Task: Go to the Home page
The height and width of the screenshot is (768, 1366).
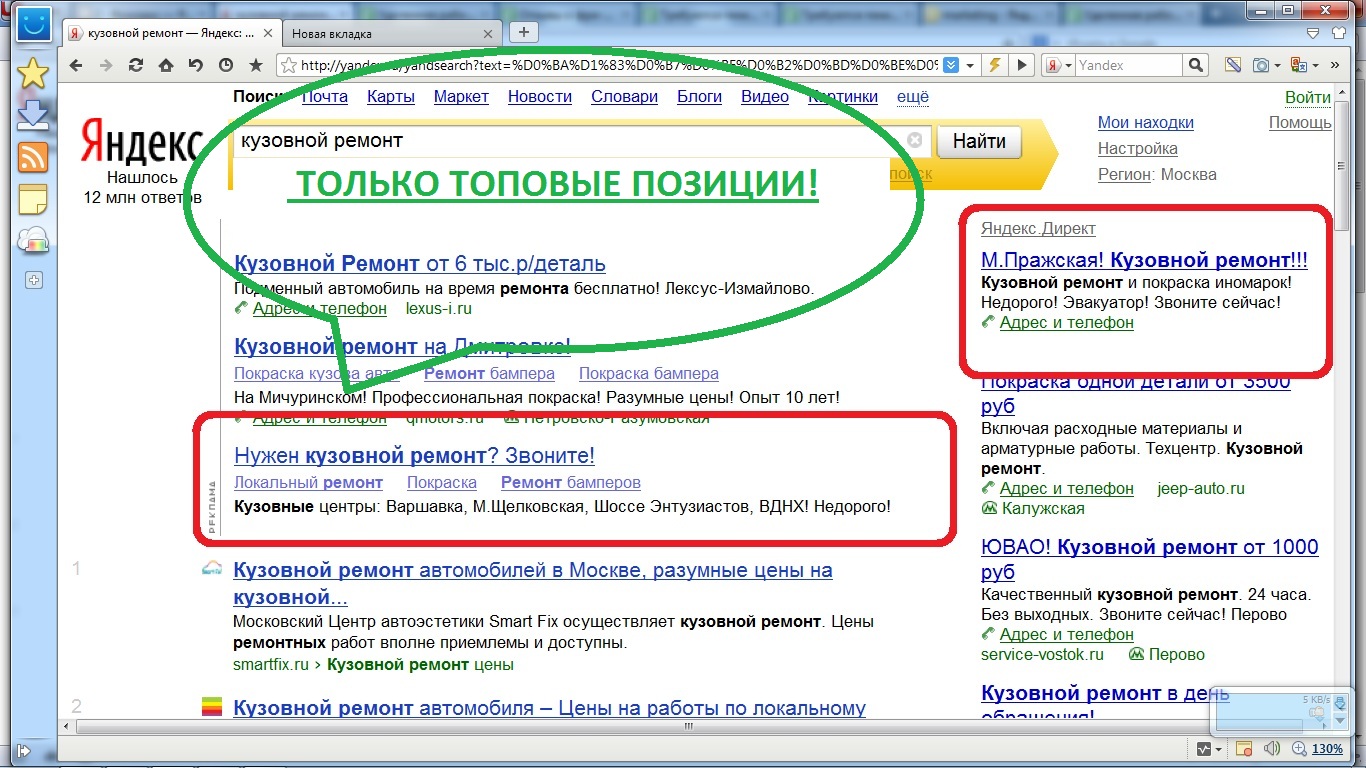Action: (166, 65)
